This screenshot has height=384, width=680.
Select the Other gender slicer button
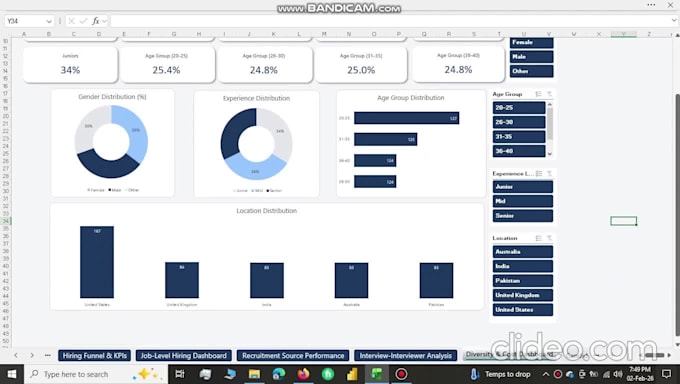531,71
